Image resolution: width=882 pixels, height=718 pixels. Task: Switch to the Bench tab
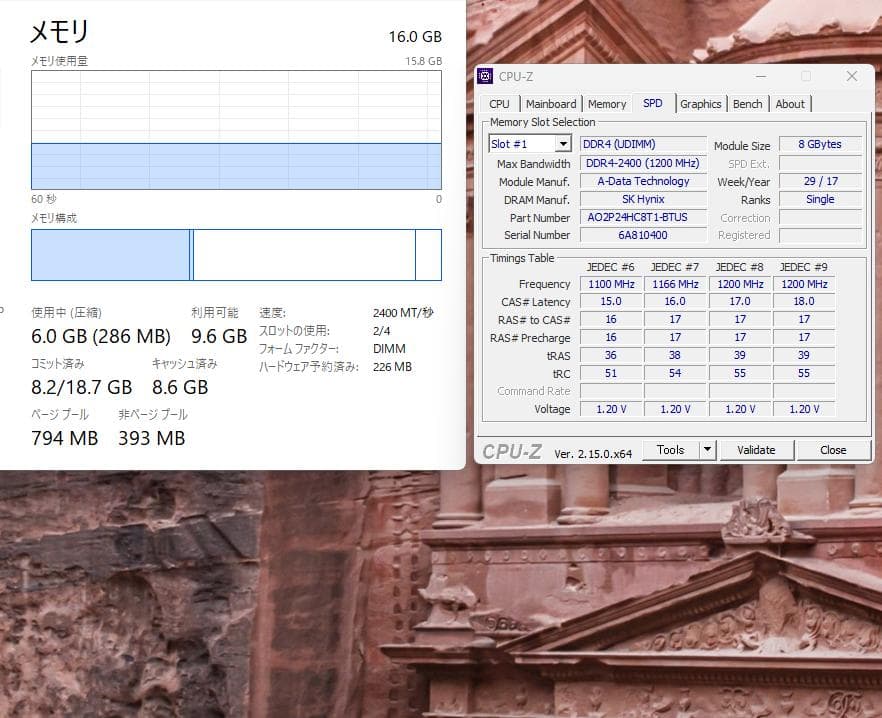(747, 103)
